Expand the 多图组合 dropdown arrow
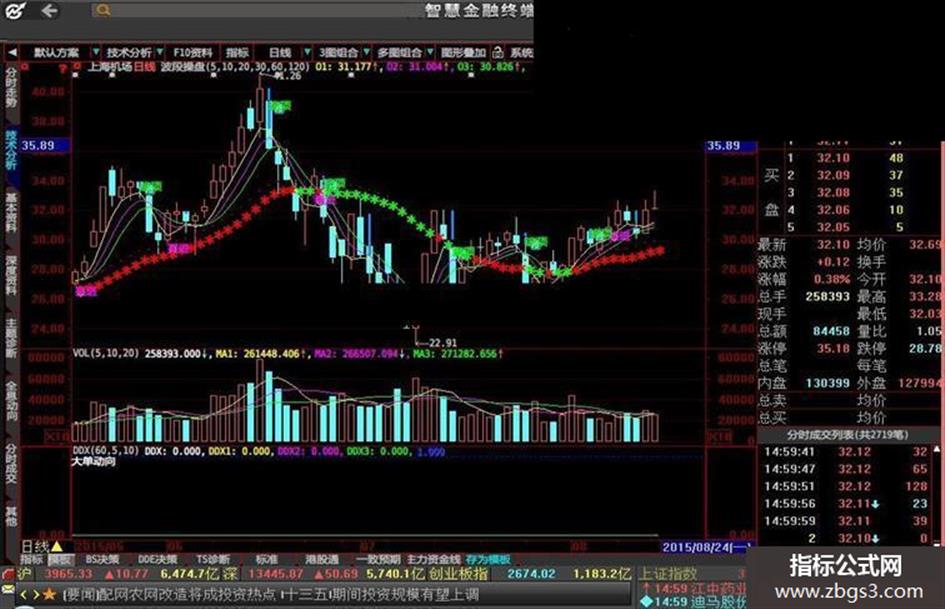 pyautogui.click(x=430, y=52)
